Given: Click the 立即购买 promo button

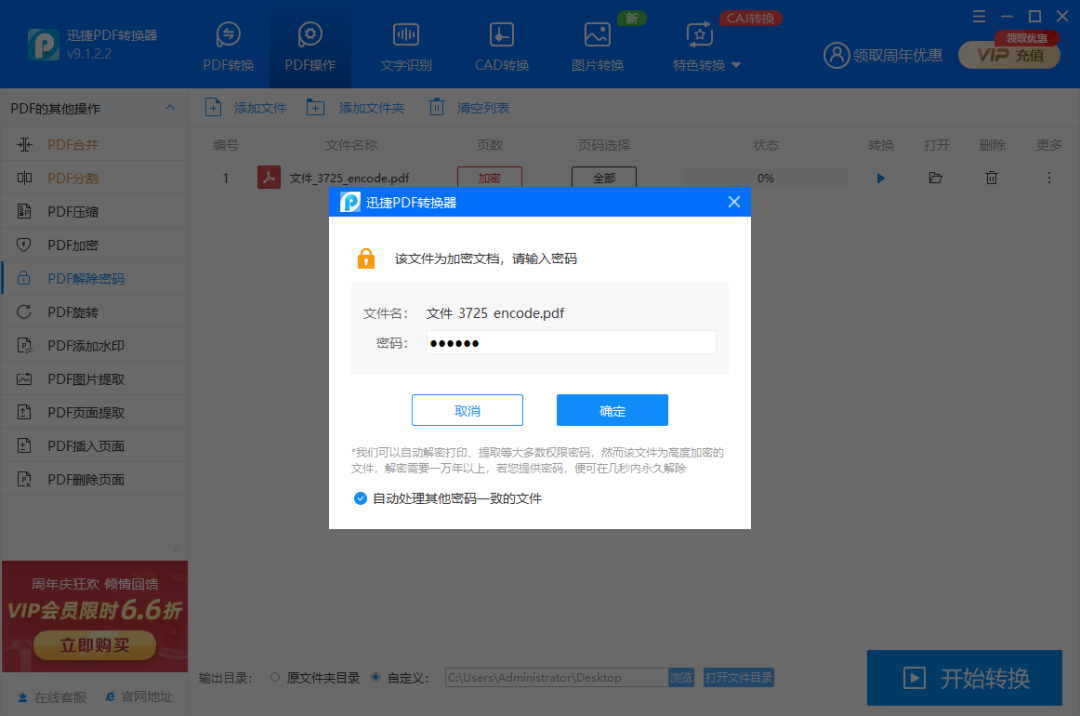Looking at the screenshot, I should [94, 646].
